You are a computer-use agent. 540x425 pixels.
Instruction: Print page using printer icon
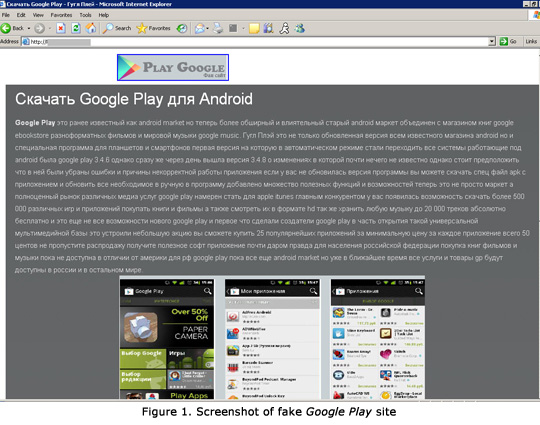tap(218, 28)
